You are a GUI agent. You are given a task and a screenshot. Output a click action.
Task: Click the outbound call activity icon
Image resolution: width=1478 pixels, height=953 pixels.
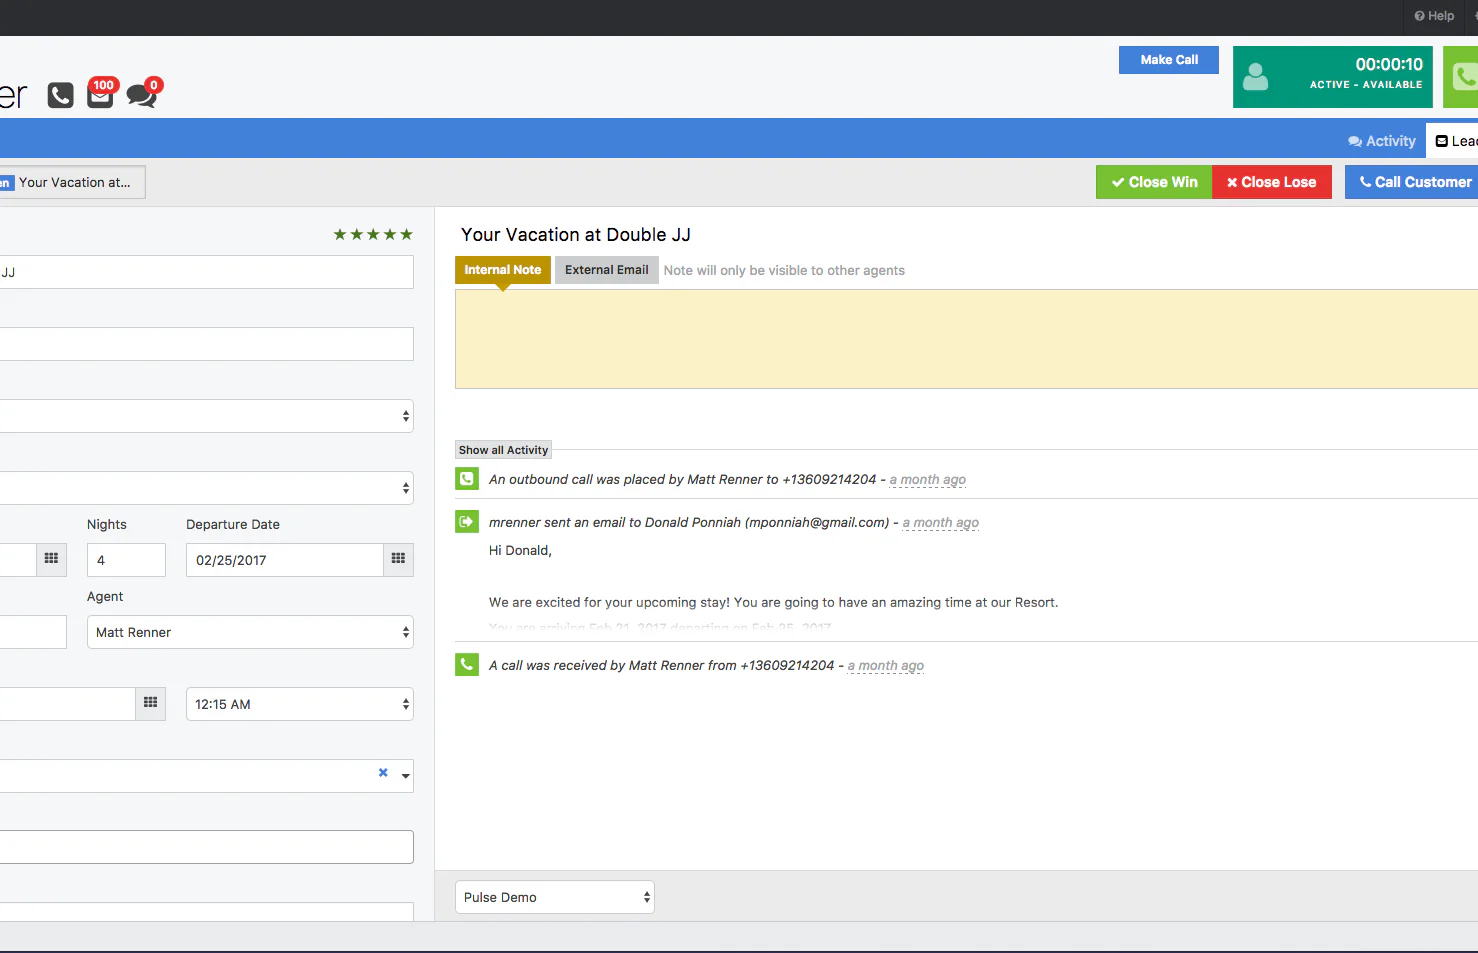pyautogui.click(x=467, y=479)
